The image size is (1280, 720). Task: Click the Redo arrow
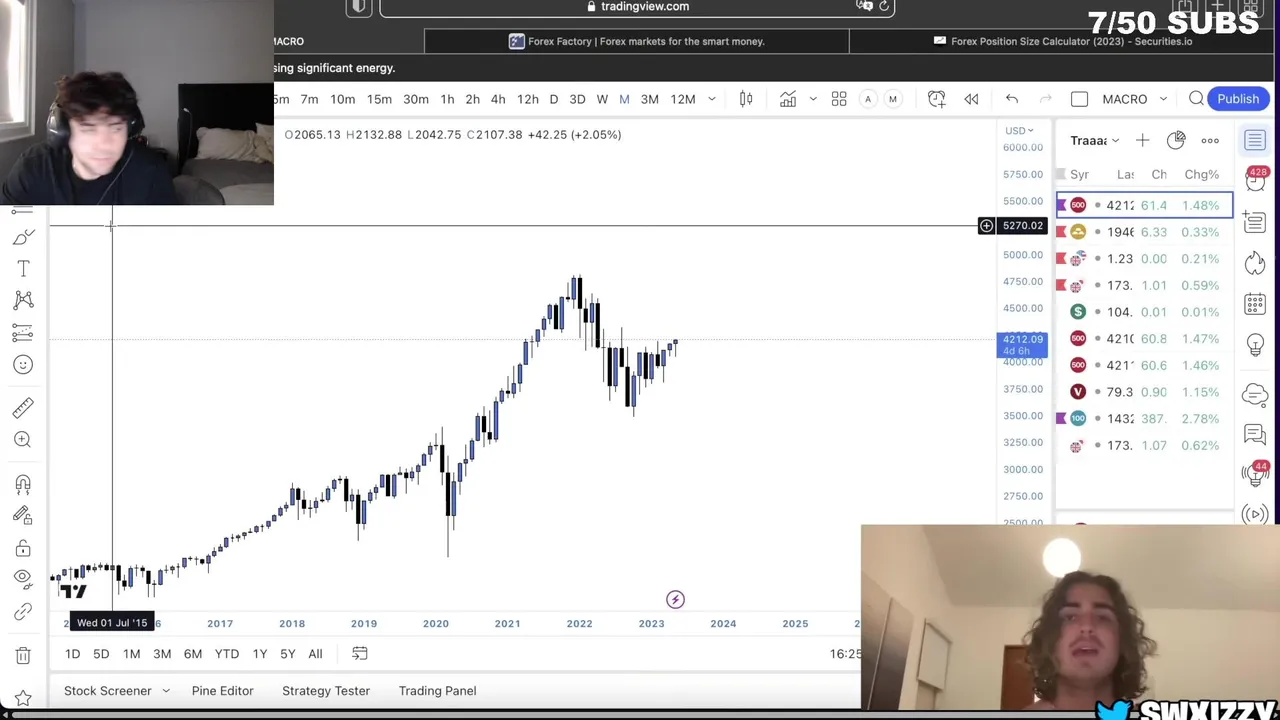1046,99
